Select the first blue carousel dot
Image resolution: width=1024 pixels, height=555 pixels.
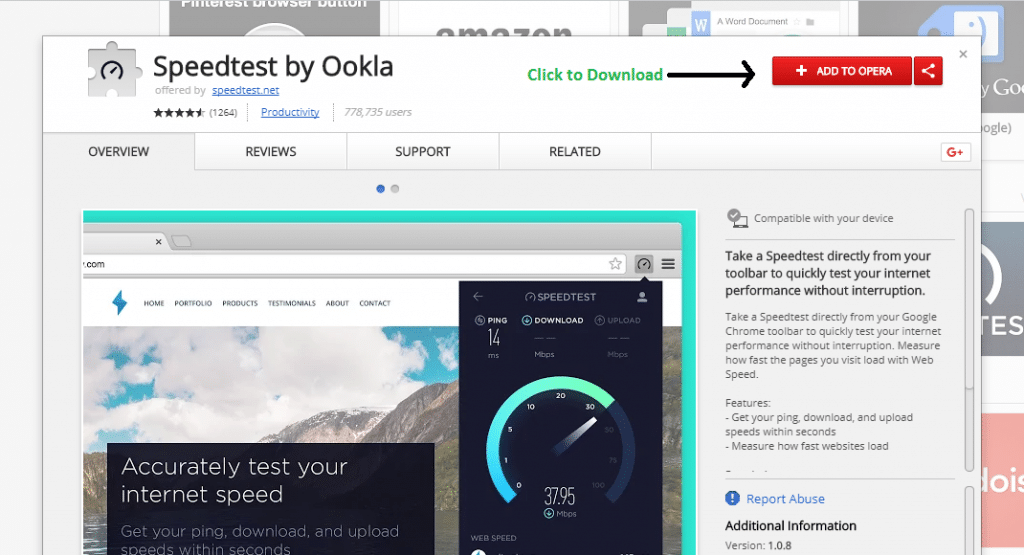click(x=381, y=189)
